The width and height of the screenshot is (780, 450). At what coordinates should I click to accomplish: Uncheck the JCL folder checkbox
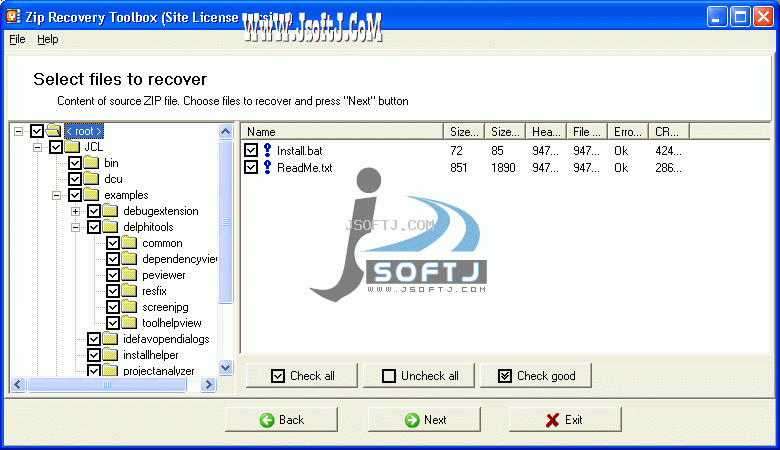coord(56,147)
